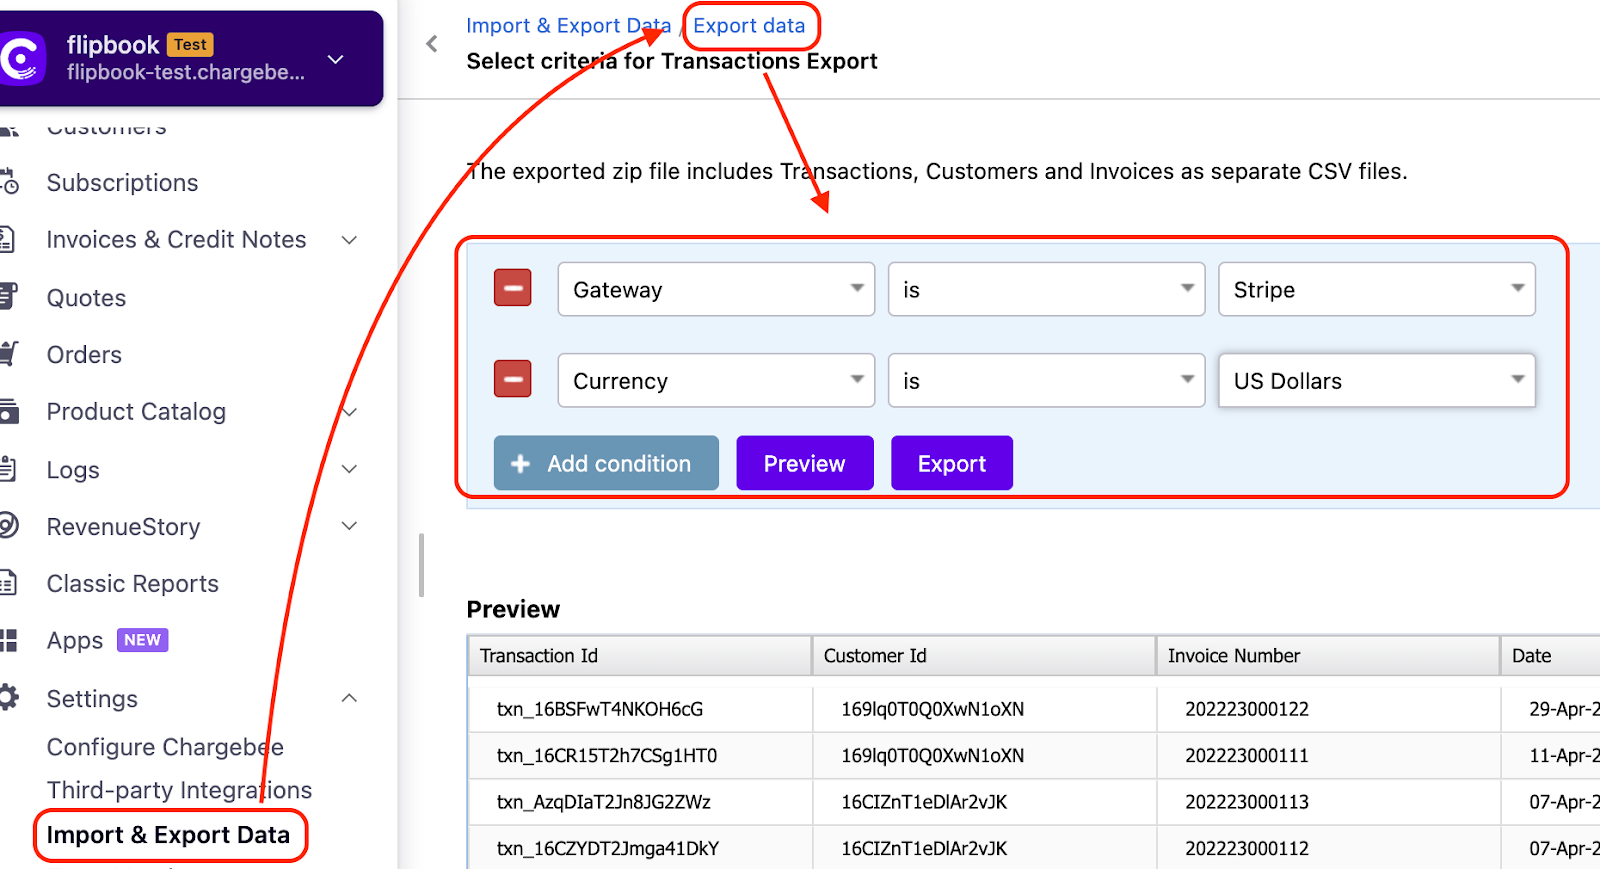This screenshot has width=1600, height=869.
Task: Click the Classic Reports icon
Action: pos(8,583)
